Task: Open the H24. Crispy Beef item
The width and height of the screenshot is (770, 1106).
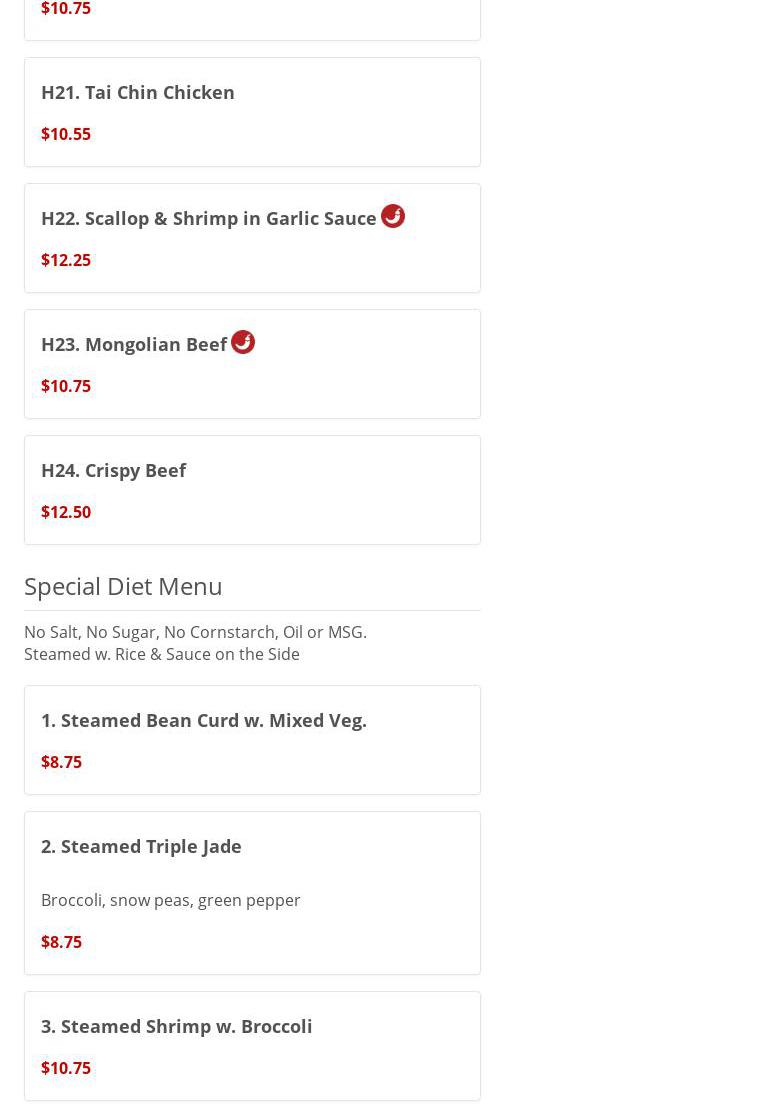Action: (x=114, y=470)
